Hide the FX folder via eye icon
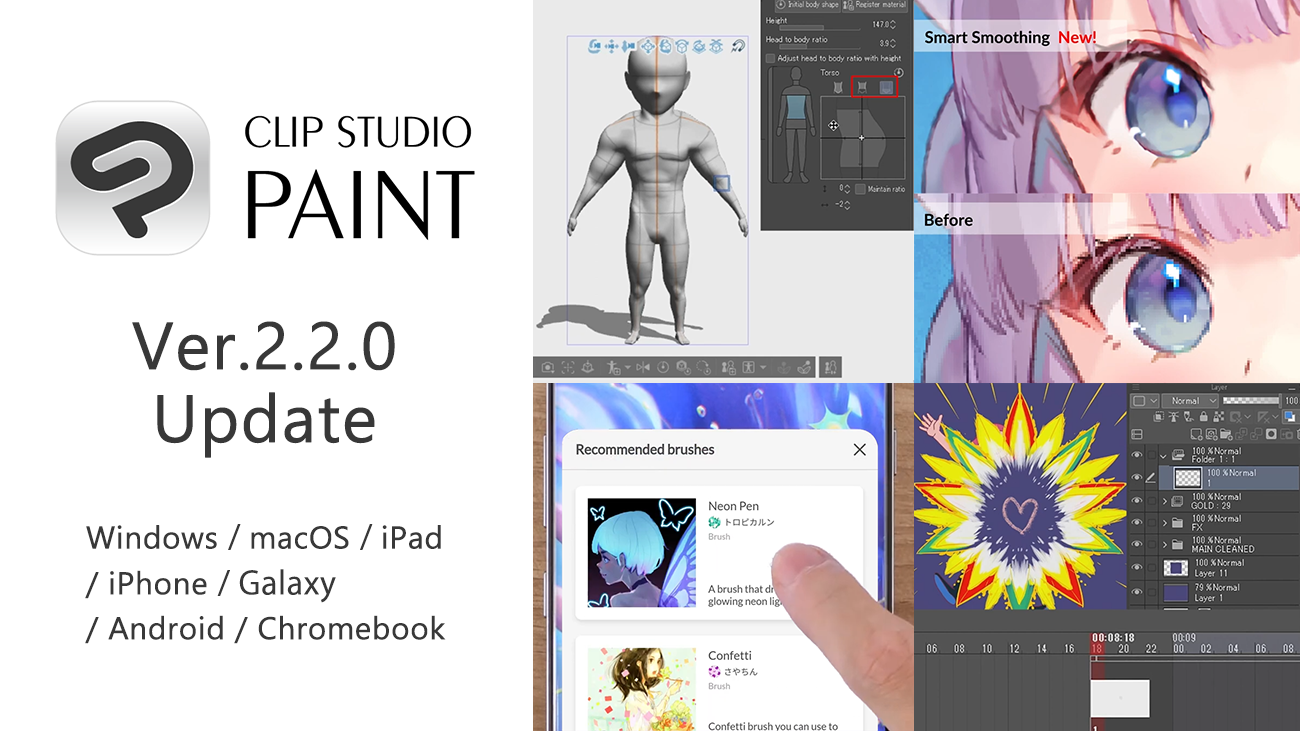Image resolution: width=1300 pixels, height=731 pixels. [1137, 522]
